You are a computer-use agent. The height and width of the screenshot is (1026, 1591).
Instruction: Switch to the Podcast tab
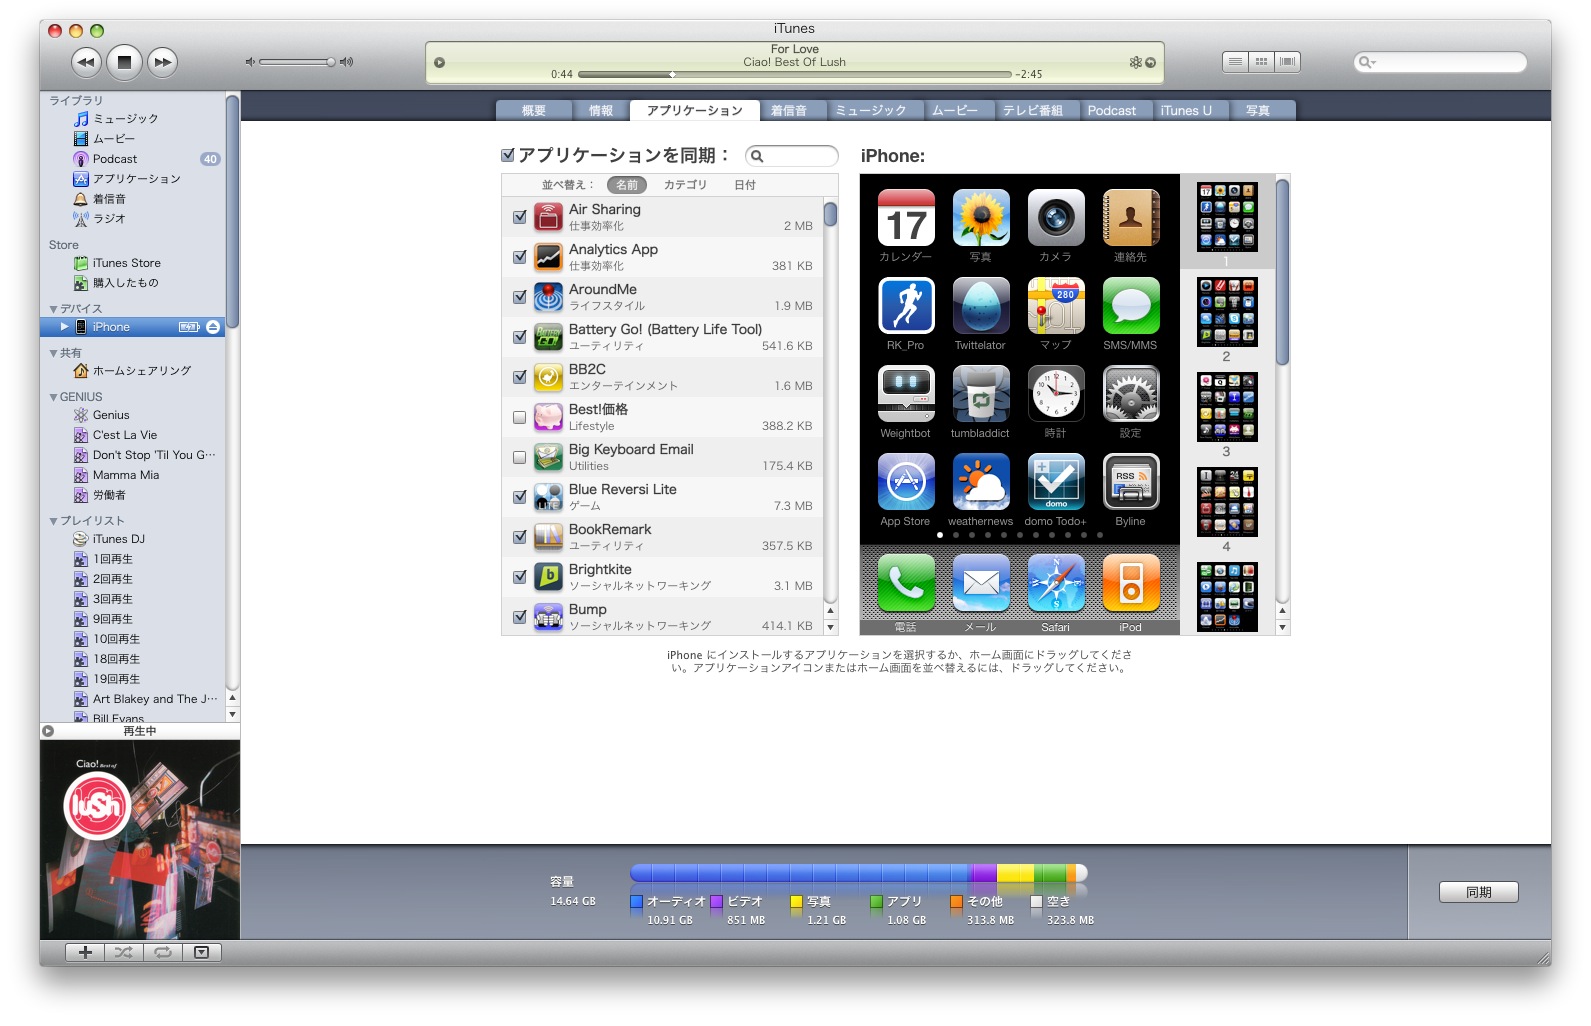1112,111
